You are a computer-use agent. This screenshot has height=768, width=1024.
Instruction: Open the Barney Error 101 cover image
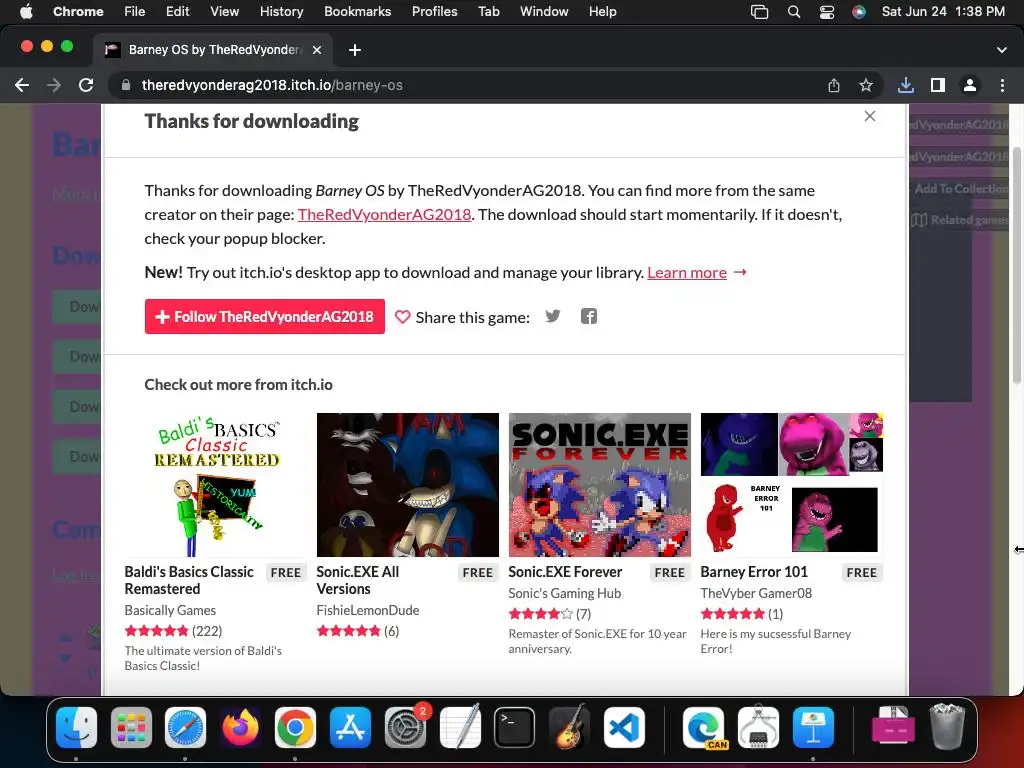[x=792, y=485]
